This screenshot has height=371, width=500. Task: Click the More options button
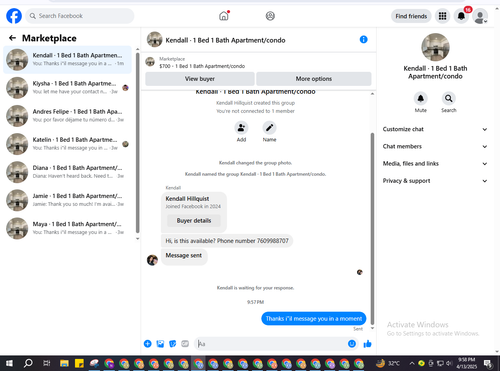[314, 79]
